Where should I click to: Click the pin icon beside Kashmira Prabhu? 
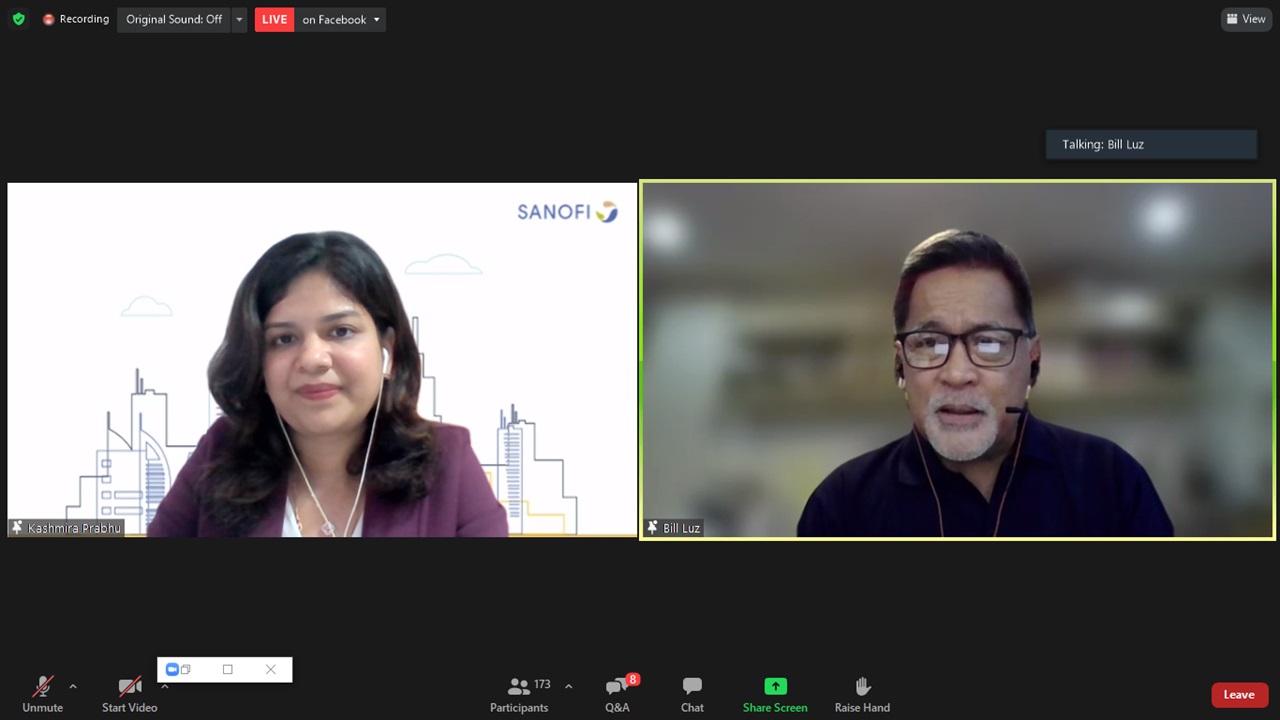[17, 527]
